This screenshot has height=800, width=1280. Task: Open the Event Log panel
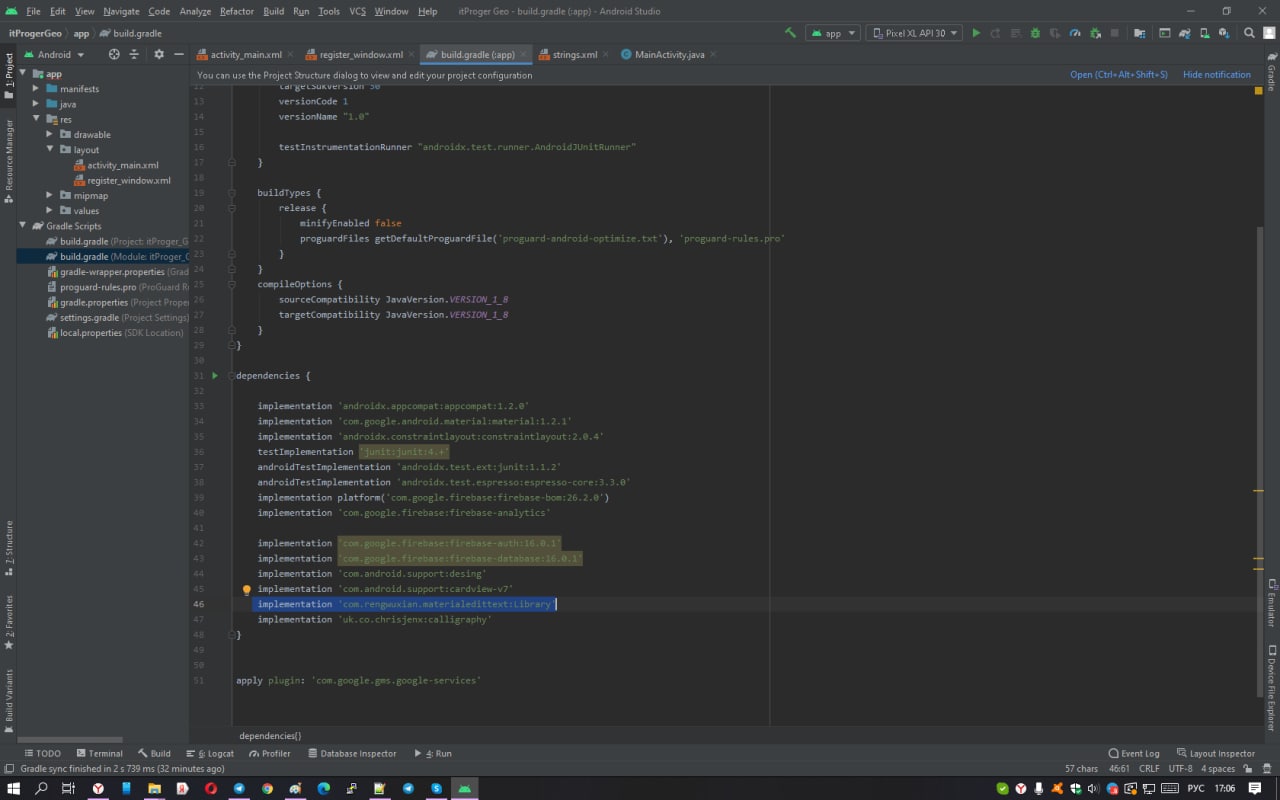click(1134, 753)
